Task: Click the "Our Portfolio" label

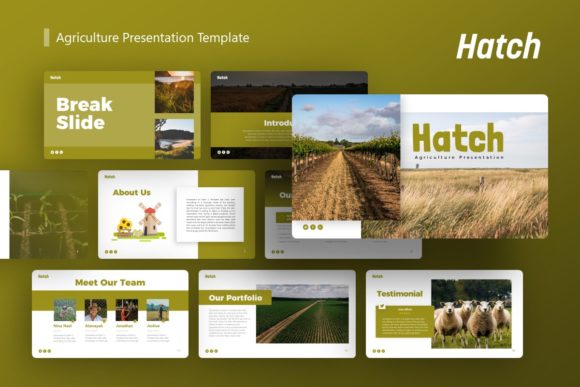Action: [x=235, y=298]
